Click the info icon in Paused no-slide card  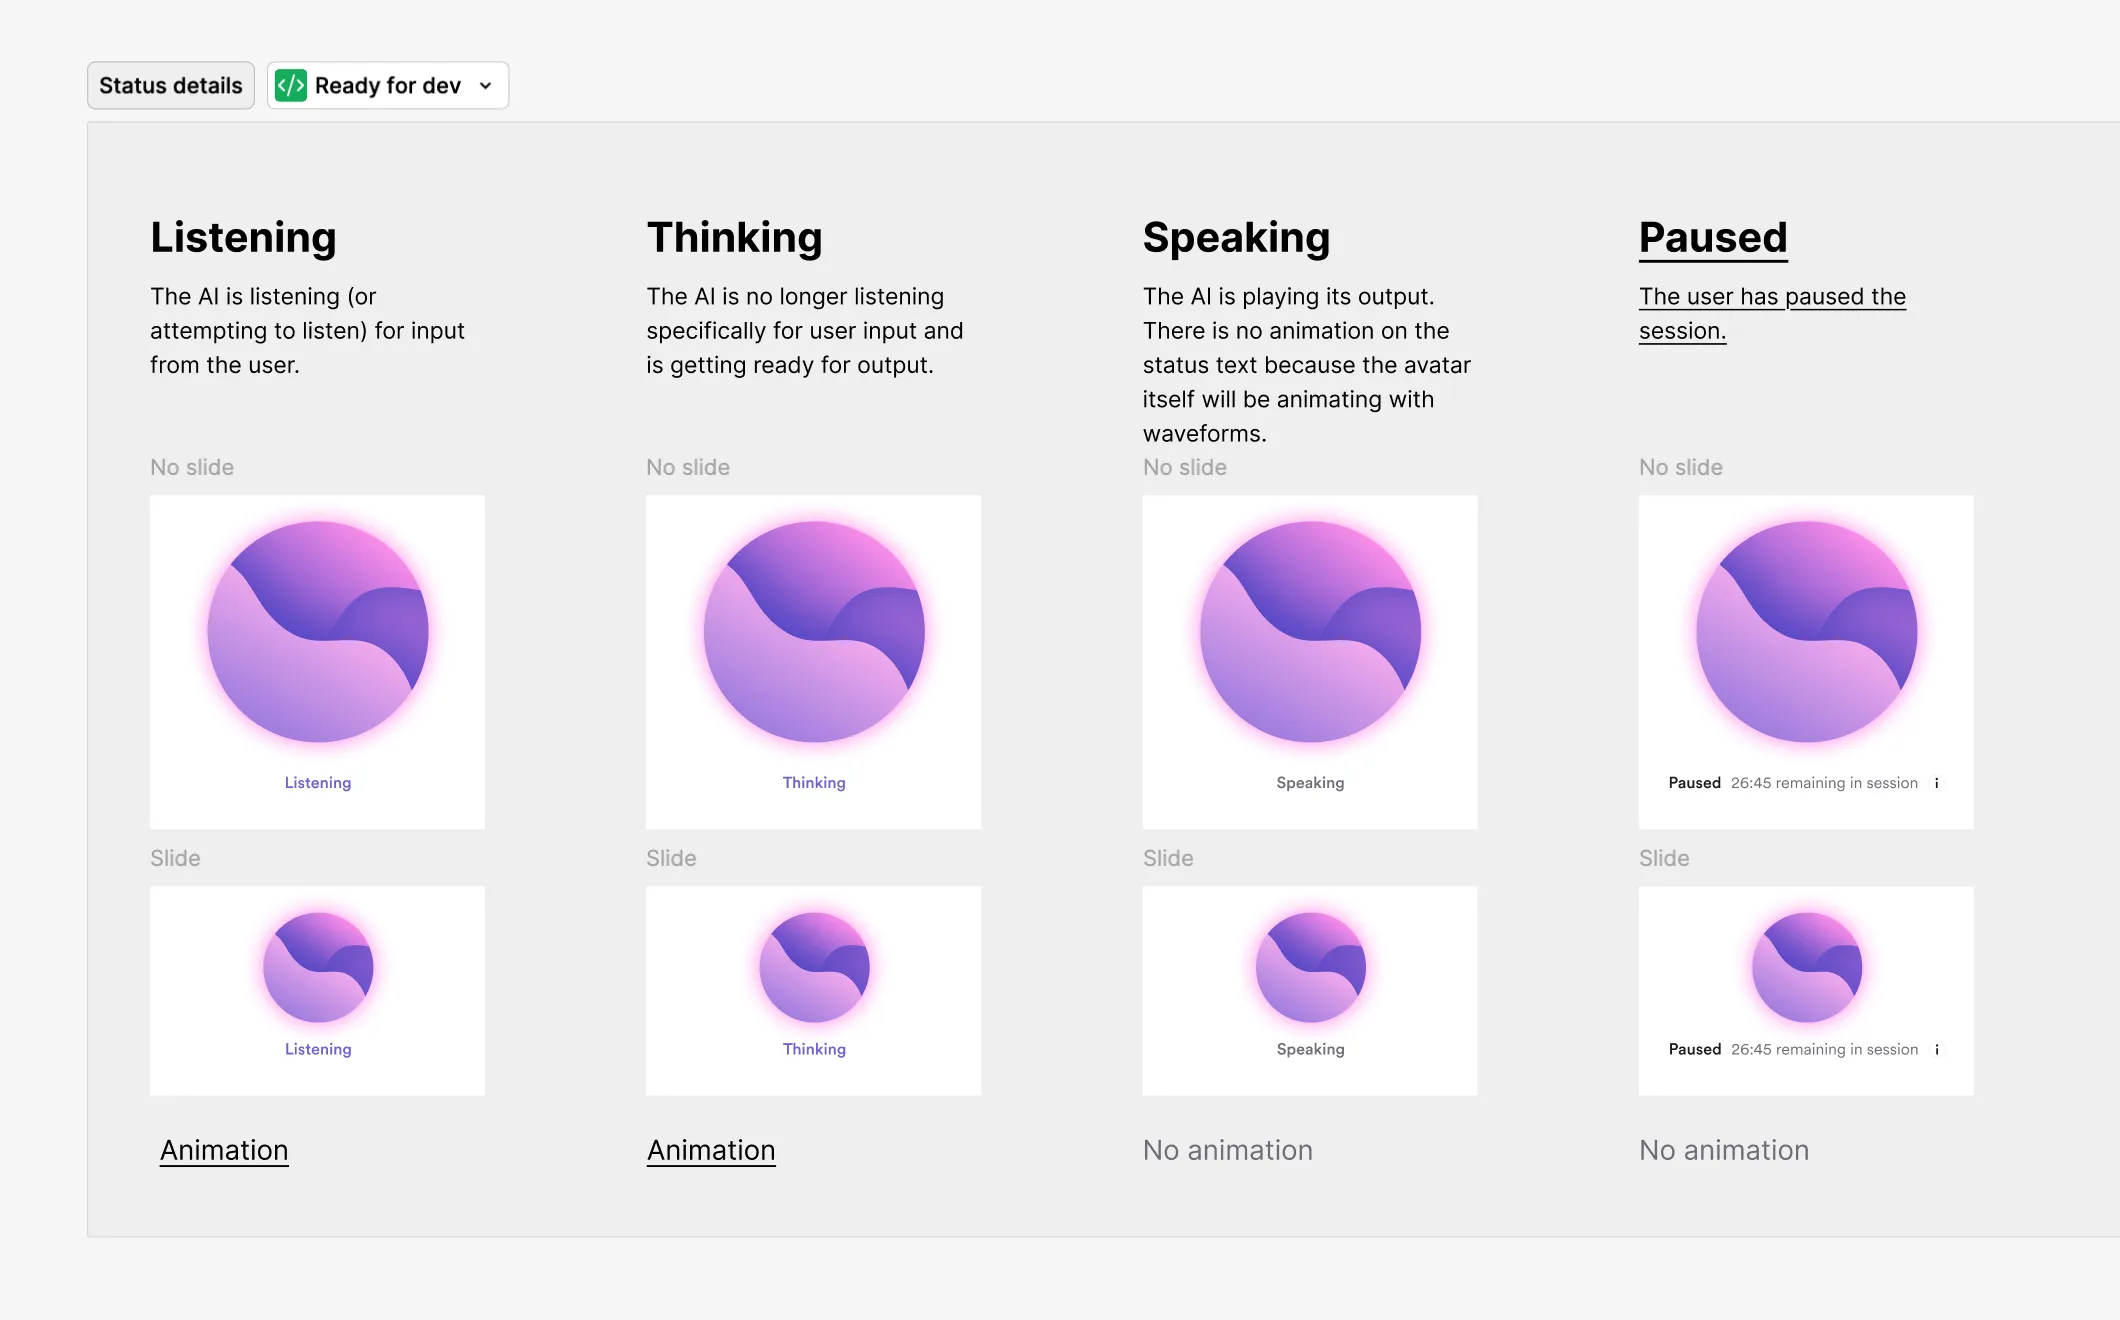tap(1937, 783)
